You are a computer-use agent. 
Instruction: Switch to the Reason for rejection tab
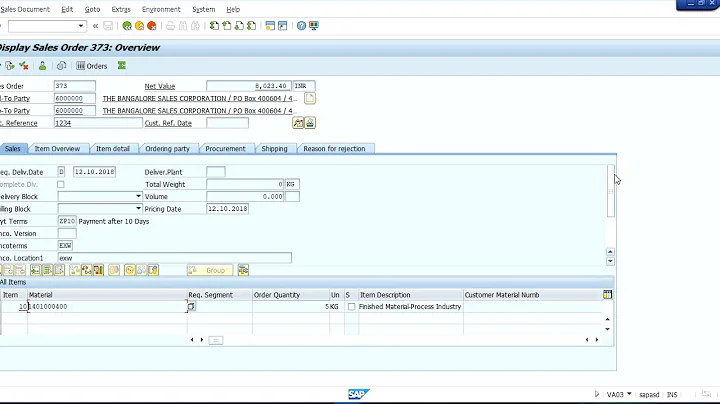coord(334,149)
